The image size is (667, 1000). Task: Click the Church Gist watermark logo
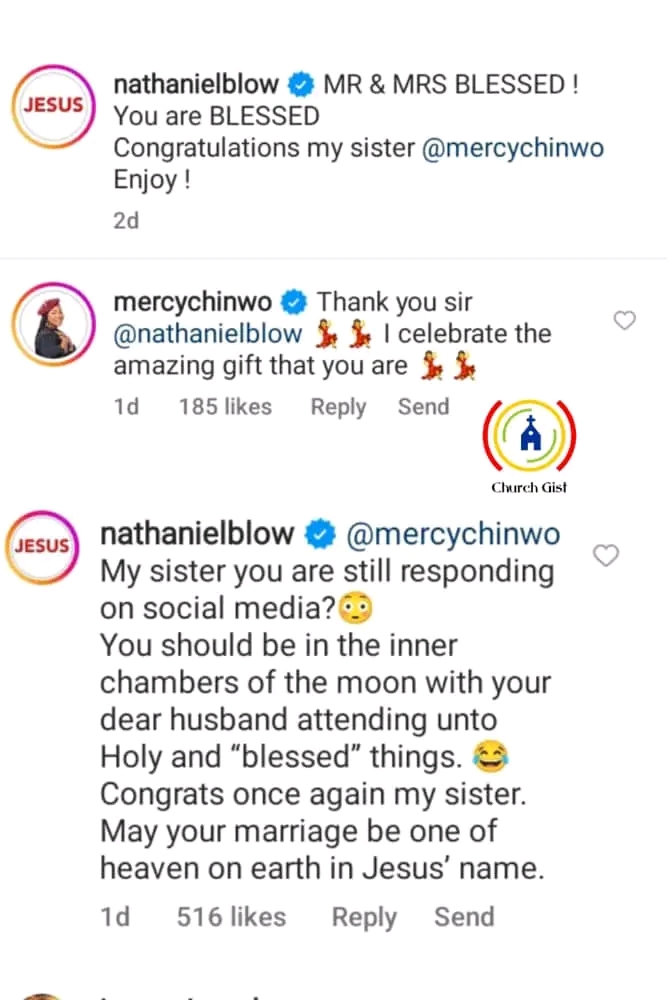point(529,435)
